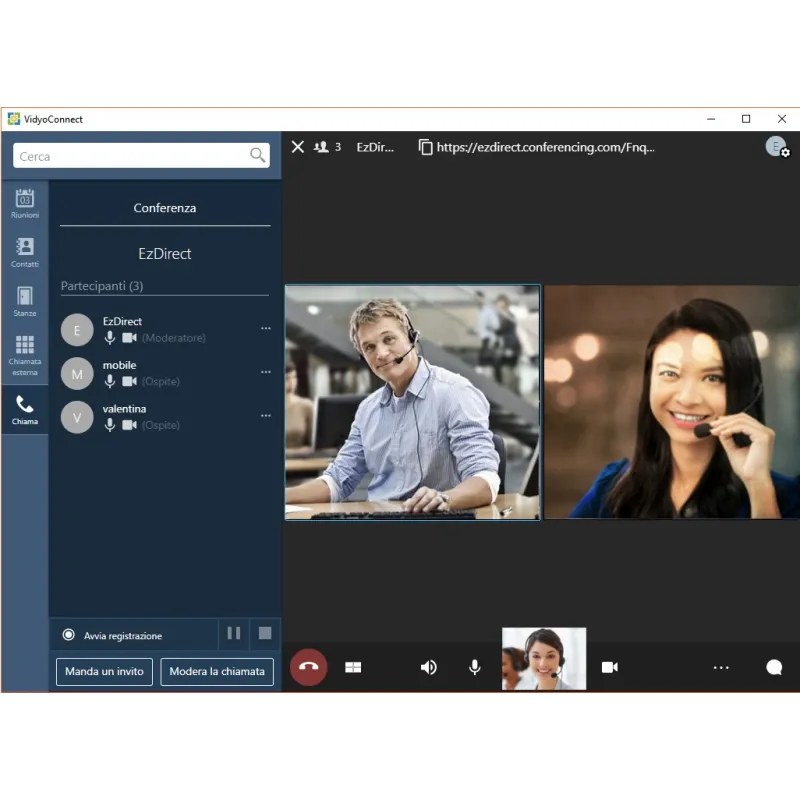This screenshot has height=800, width=800.
Task: Stop the recording
Action: click(265, 634)
